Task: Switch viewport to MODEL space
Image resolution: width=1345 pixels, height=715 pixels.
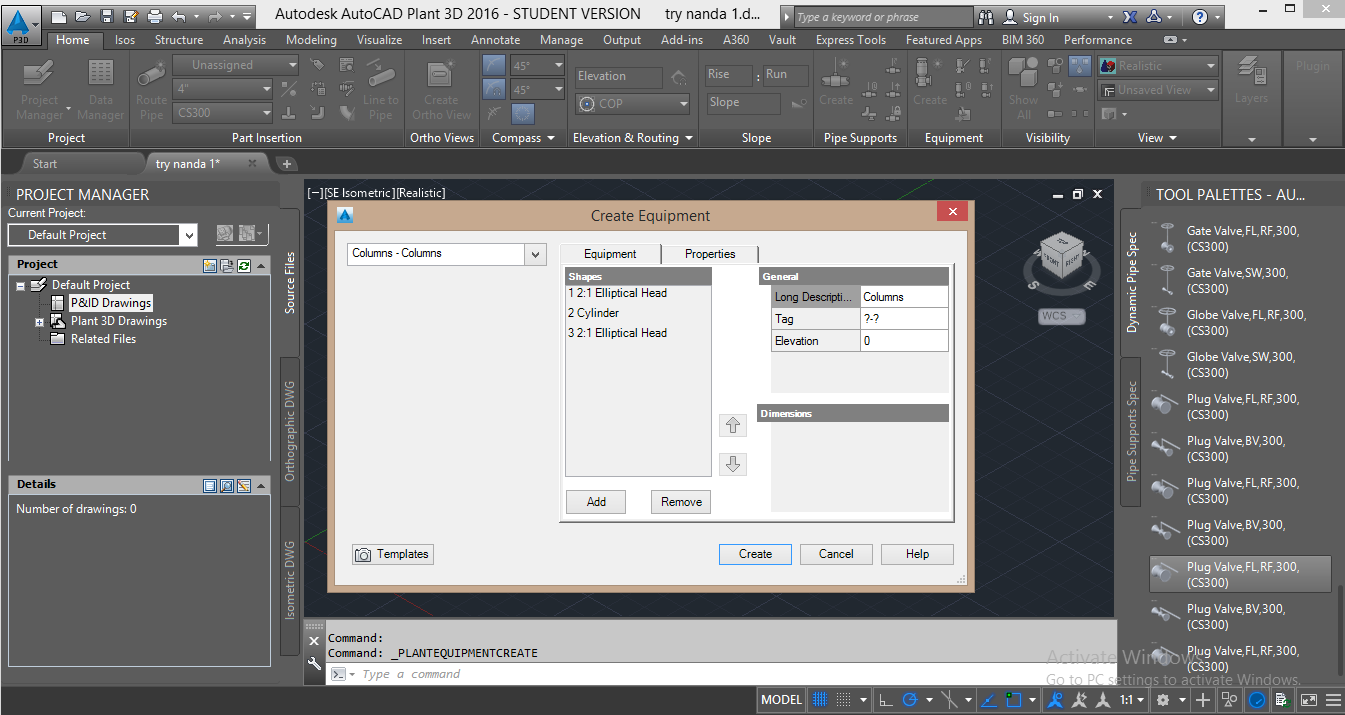Action: click(x=781, y=699)
